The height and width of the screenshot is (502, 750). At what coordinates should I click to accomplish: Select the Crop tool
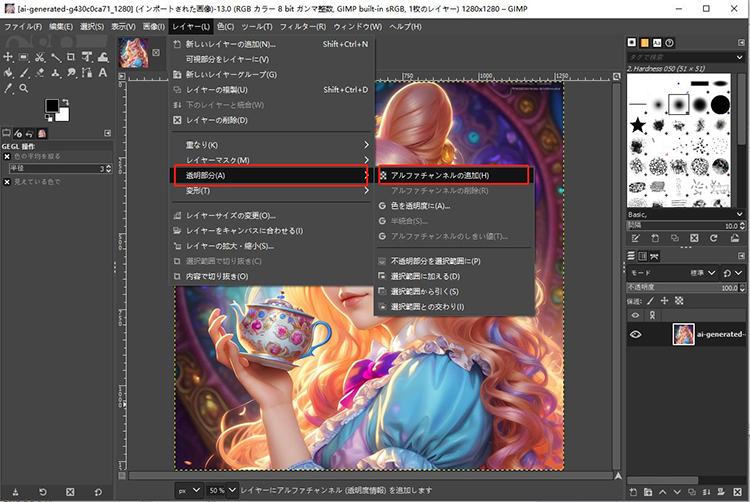pos(71,57)
